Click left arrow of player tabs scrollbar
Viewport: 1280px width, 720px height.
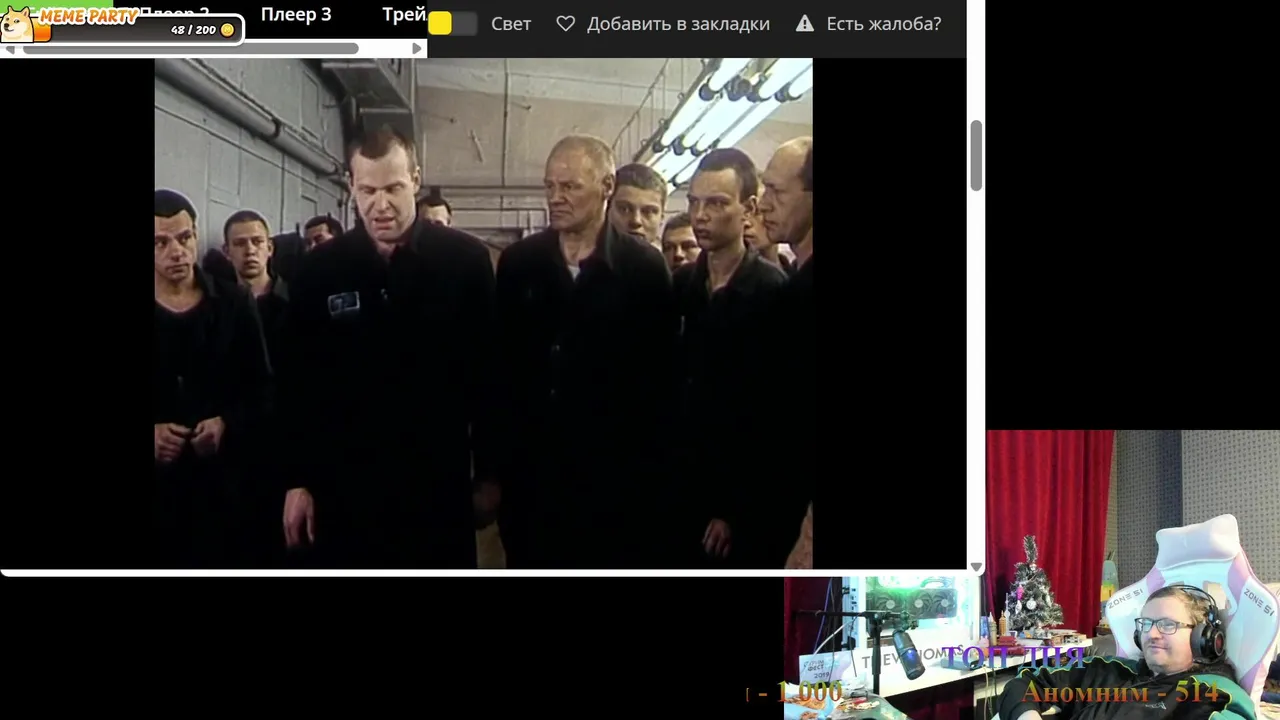[x=9, y=48]
